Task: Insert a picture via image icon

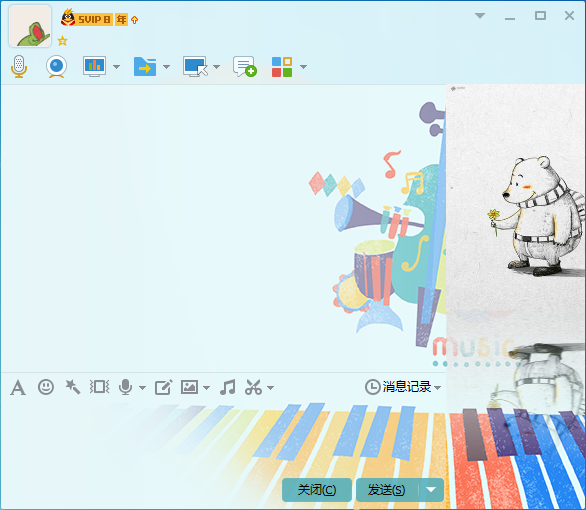Action: click(x=189, y=387)
